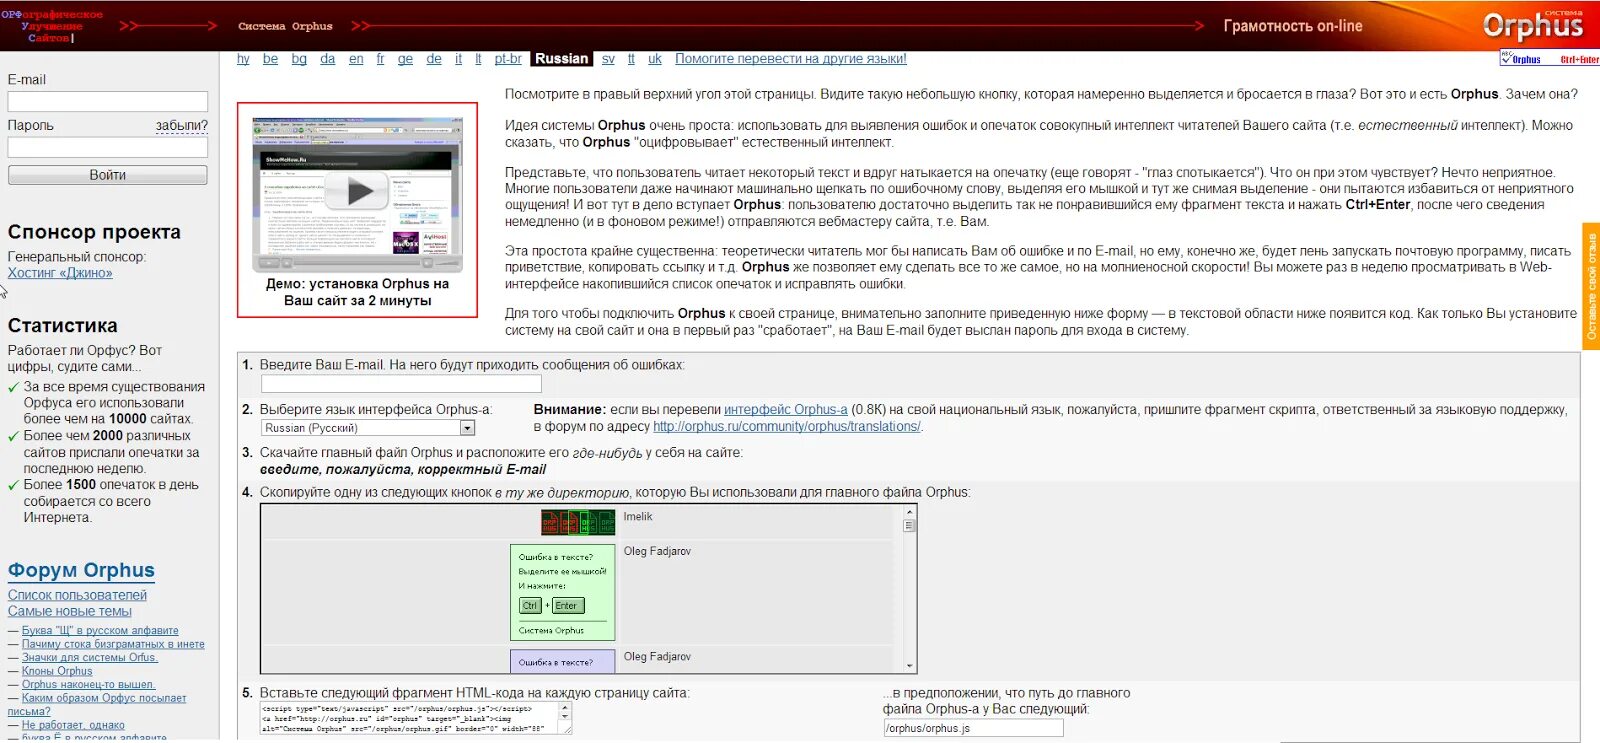
Task: Click 'Система Orphus' breadcrumb in header
Action: pyautogui.click(x=285, y=26)
